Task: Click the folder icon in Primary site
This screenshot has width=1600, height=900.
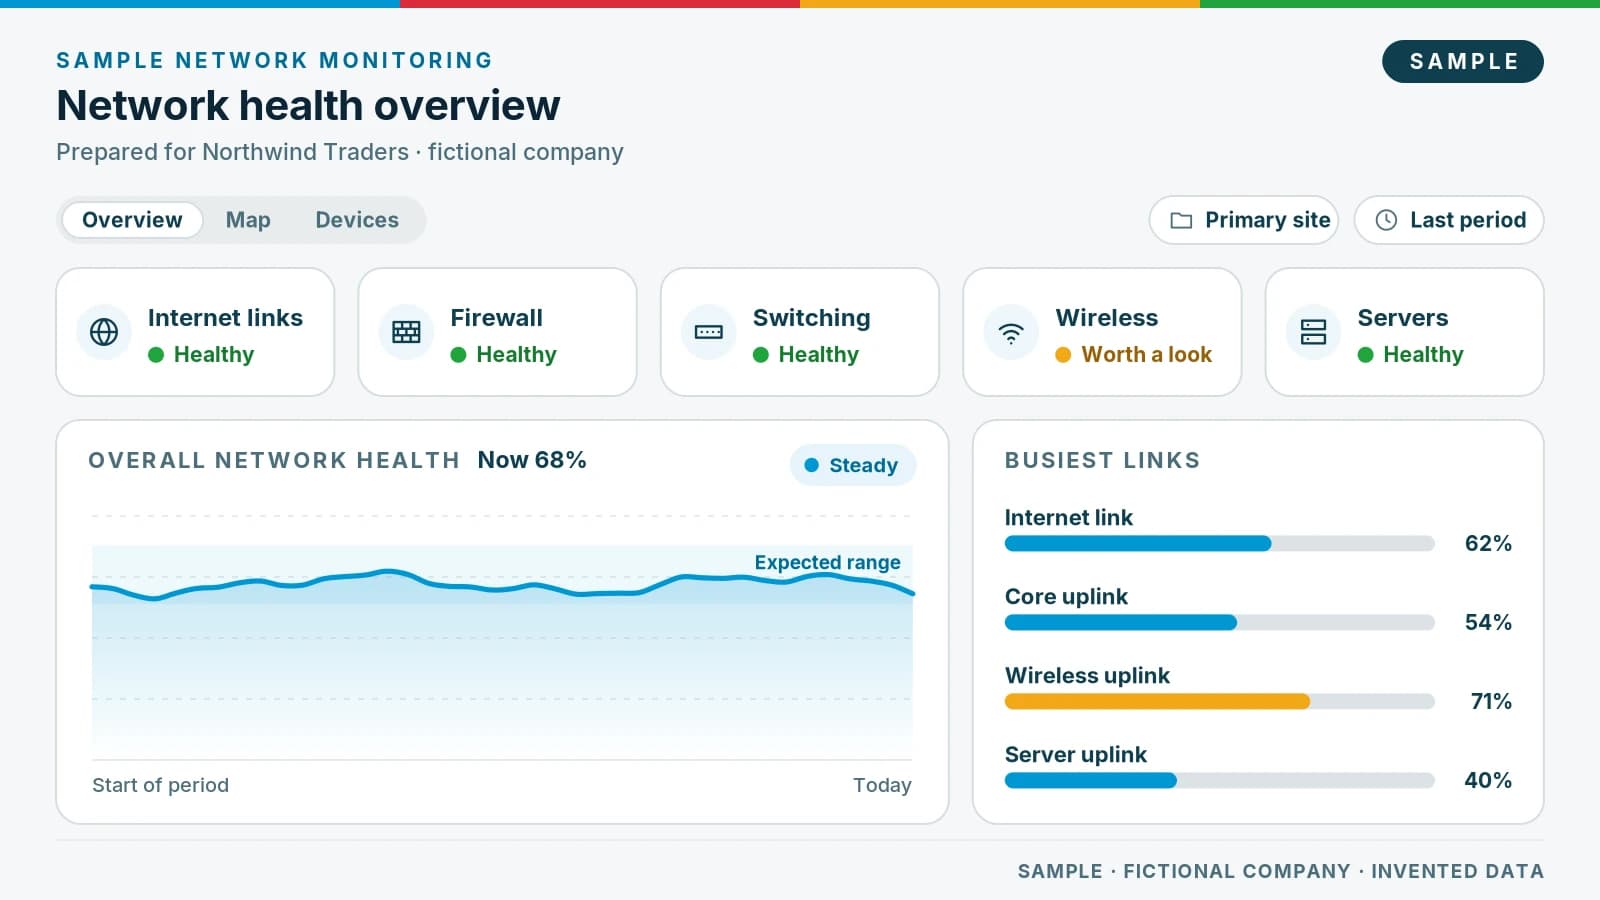Action: coord(1181,220)
